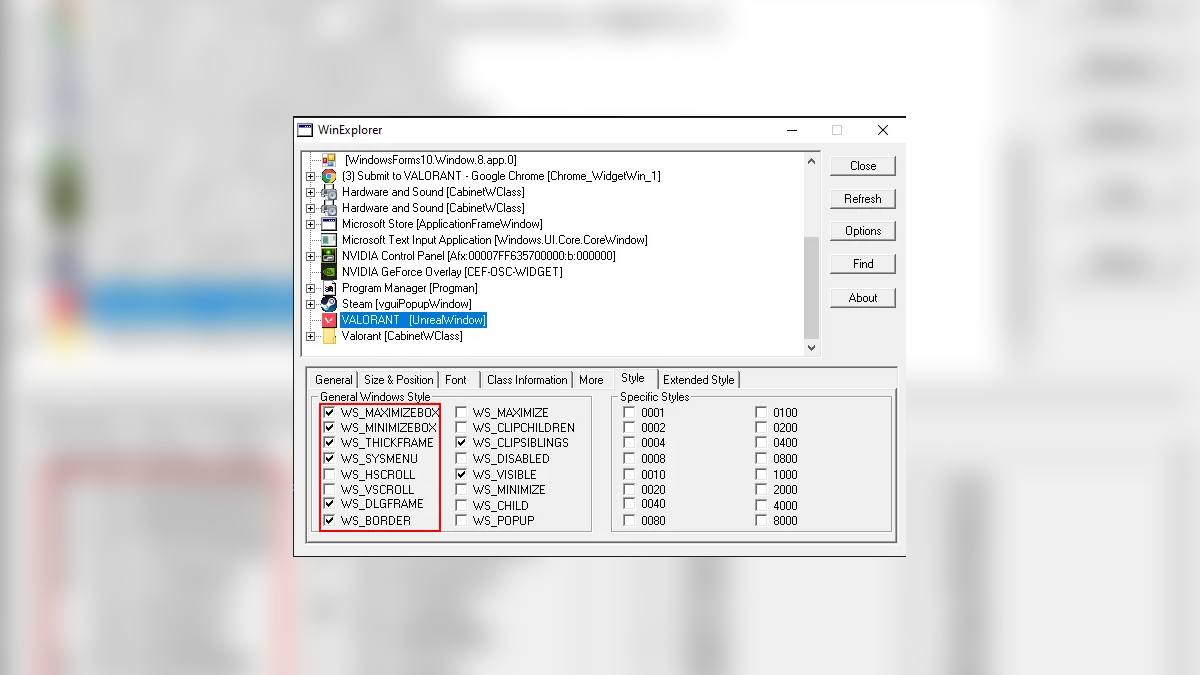Viewport: 1200px width, 675px height.
Task: Uncheck the WS_MAXIMIZEBOX checkbox
Action: pos(329,412)
